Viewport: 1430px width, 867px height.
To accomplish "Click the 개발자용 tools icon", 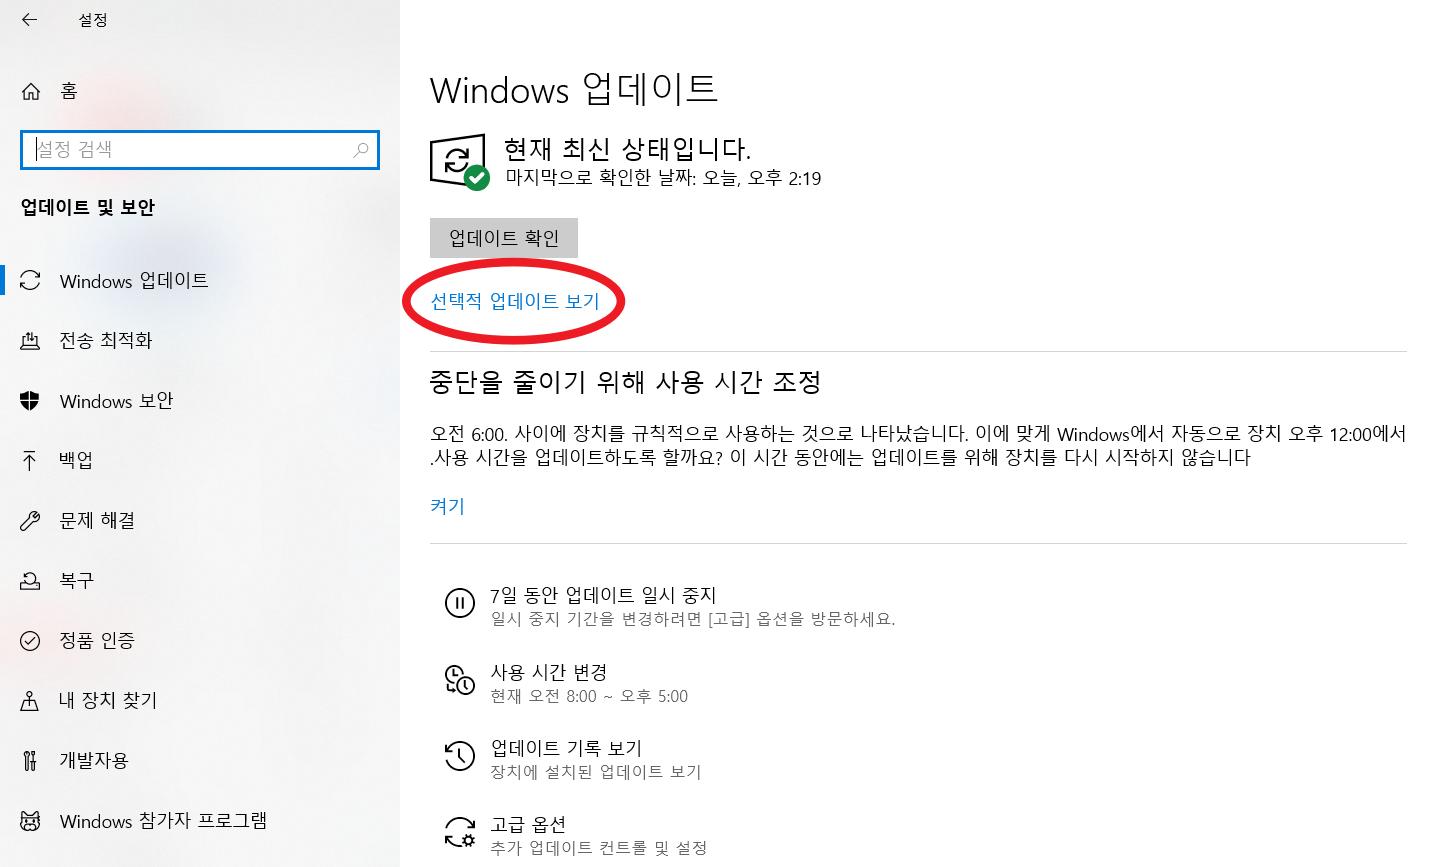I will 30,761.
